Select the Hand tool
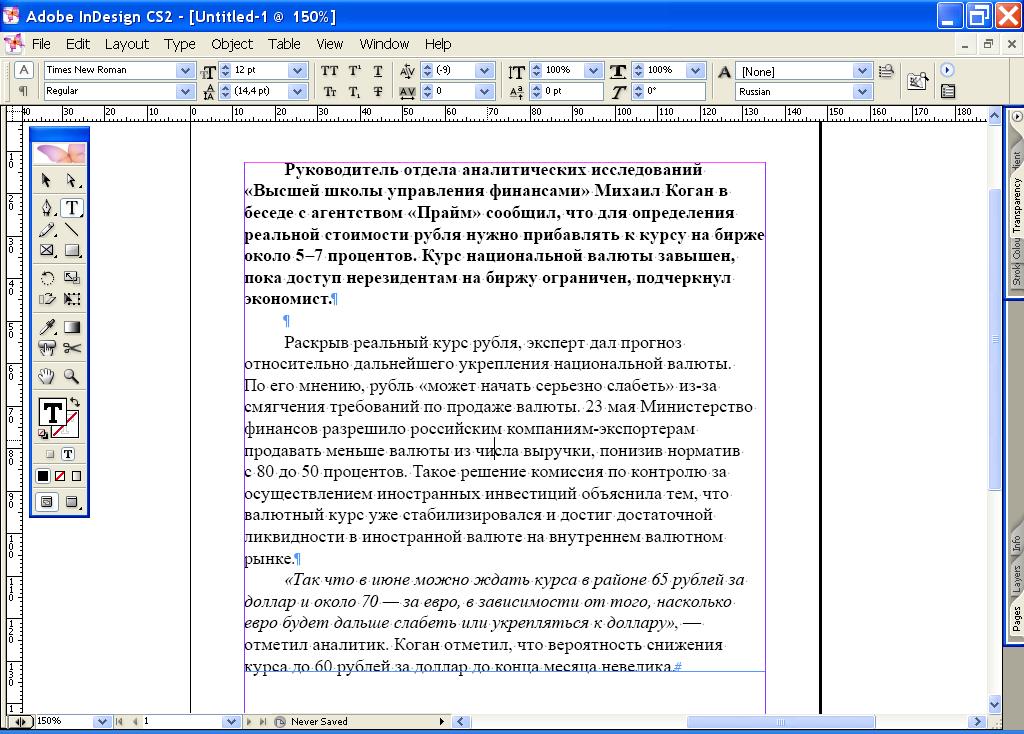This screenshot has height=734, width=1024. point(46,375)
